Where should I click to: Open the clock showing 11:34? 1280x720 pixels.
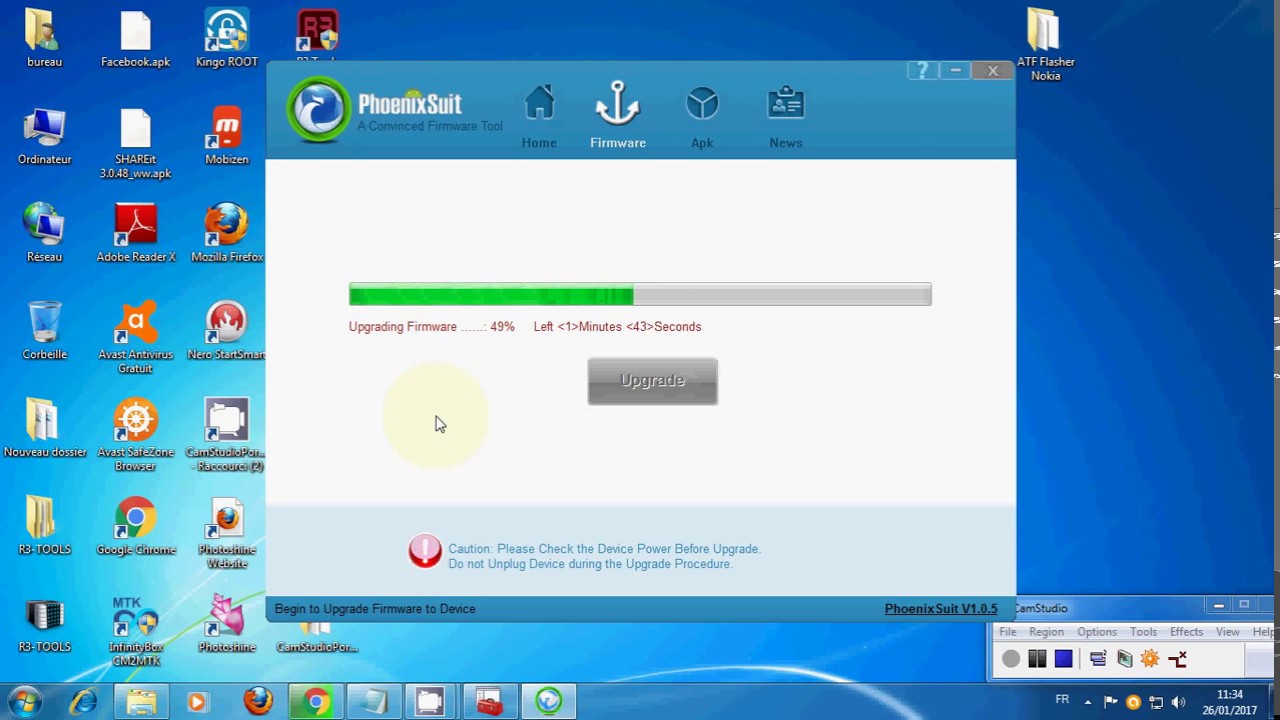1231,702
